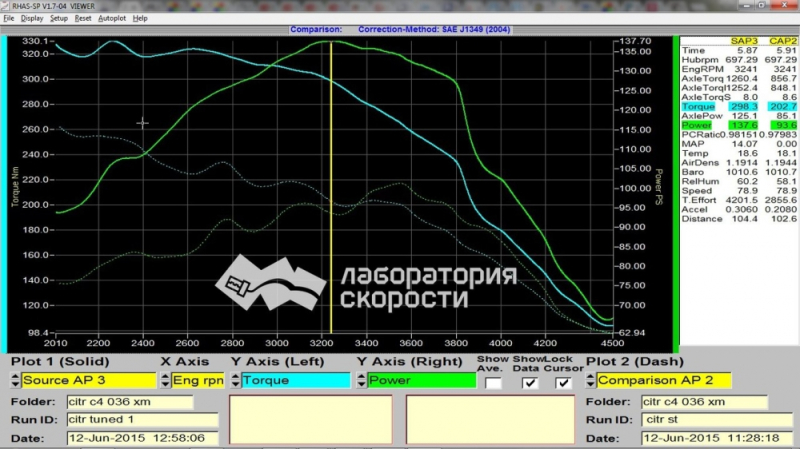Click the comparison Run ID field 'citr st'
The height and width of the screenshot is (449, 800).
717,419
